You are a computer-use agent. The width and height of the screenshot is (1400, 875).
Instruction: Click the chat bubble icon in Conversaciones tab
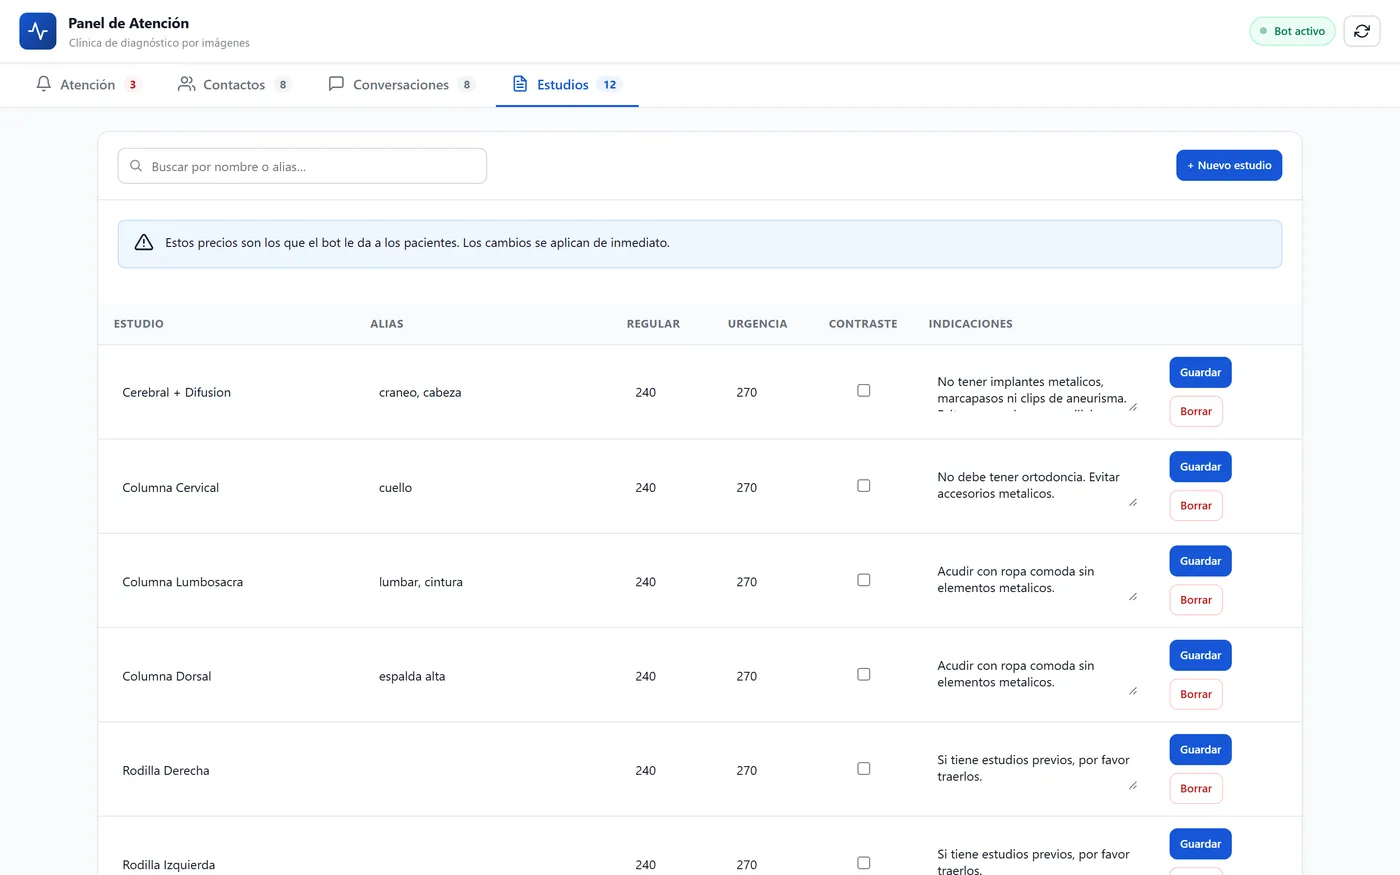coord(337,84)
